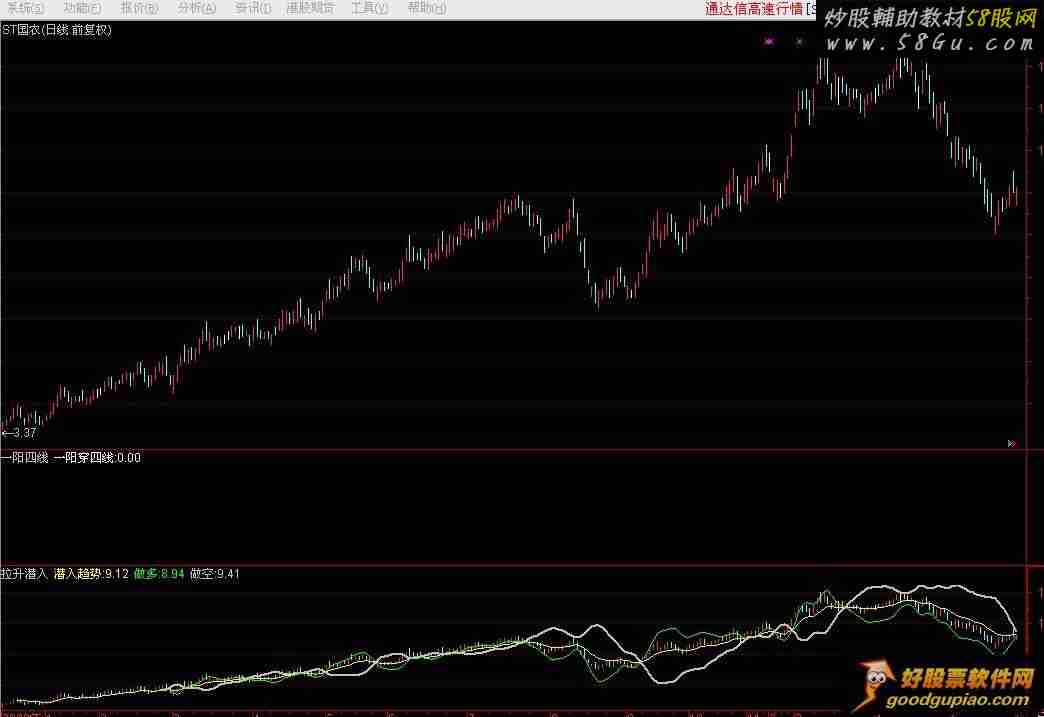1044x717 pixels.
Task: Click the small red arrow at chart right edge
Action: click(1012, 442)
